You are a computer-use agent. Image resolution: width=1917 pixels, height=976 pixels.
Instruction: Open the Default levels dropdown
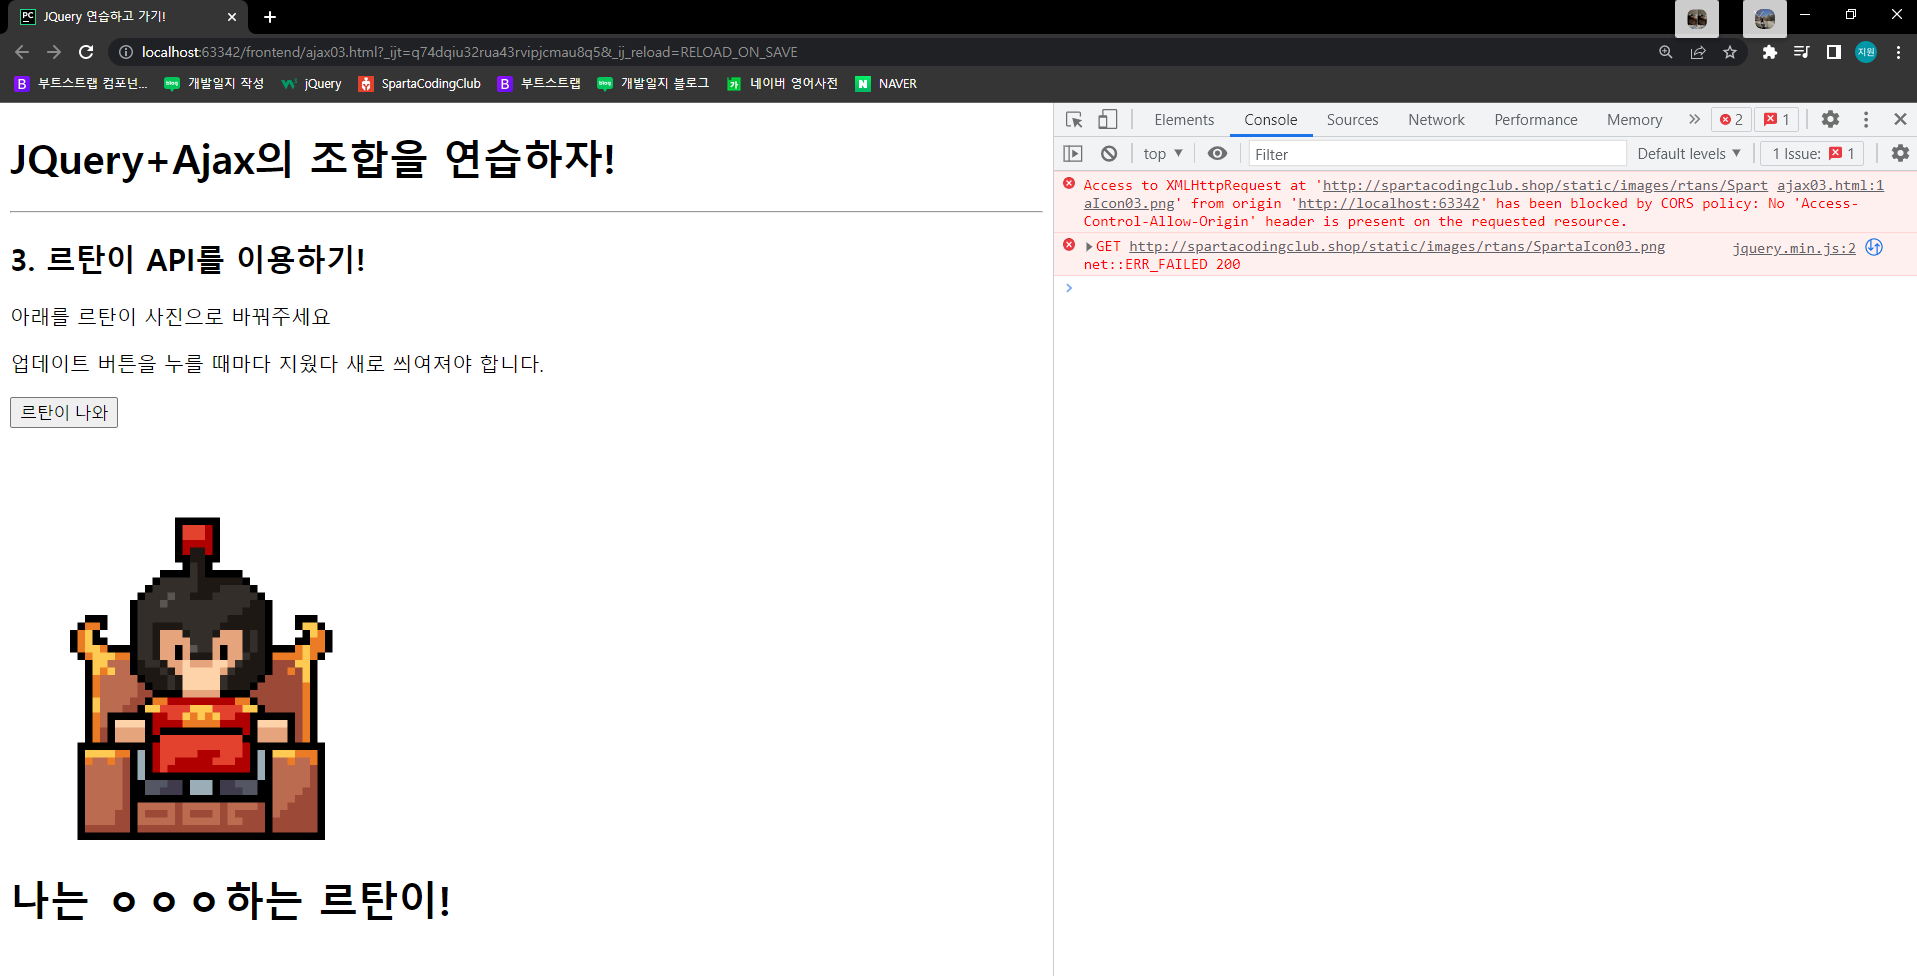[x=1689, y=153]
